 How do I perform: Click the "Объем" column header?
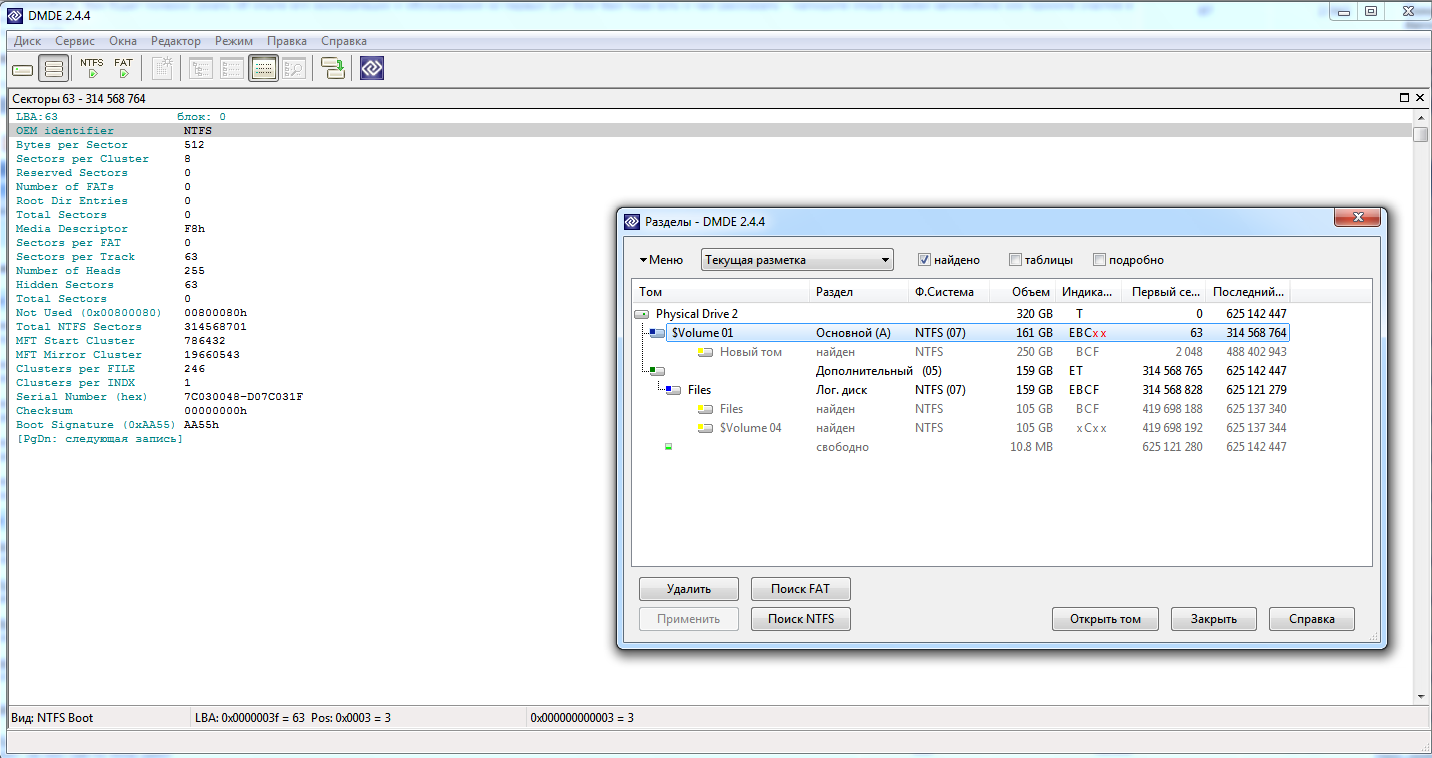(x=1030, y=292)
